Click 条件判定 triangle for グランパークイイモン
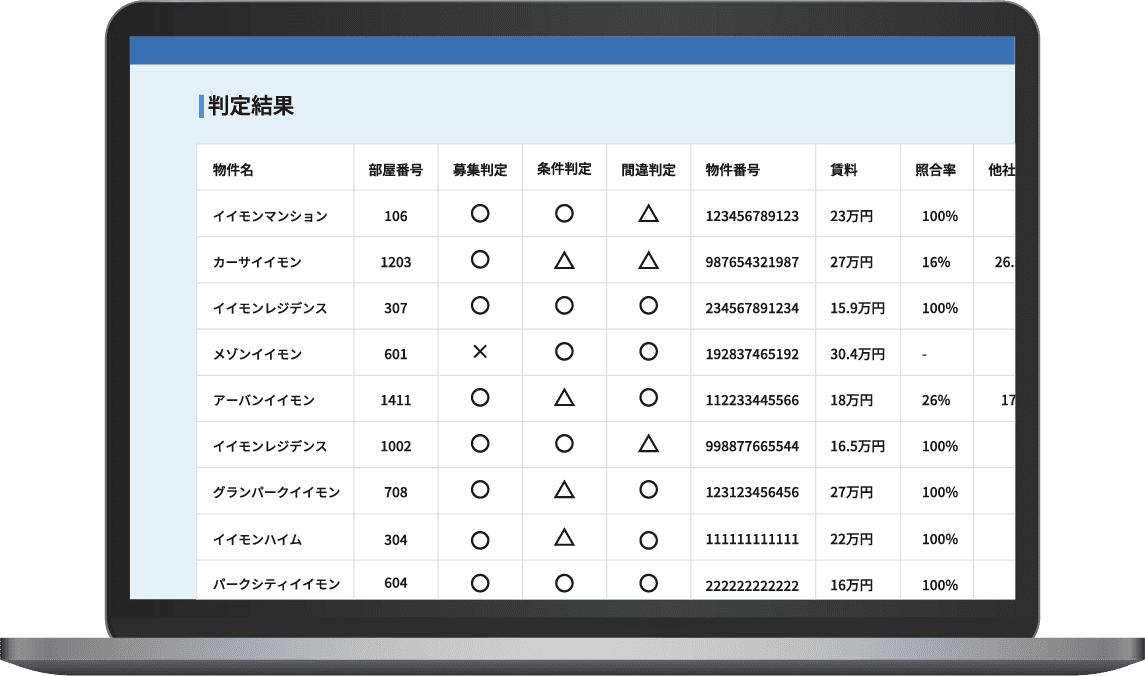Screen dimensions: 1145x676 [x=564, y=491]
